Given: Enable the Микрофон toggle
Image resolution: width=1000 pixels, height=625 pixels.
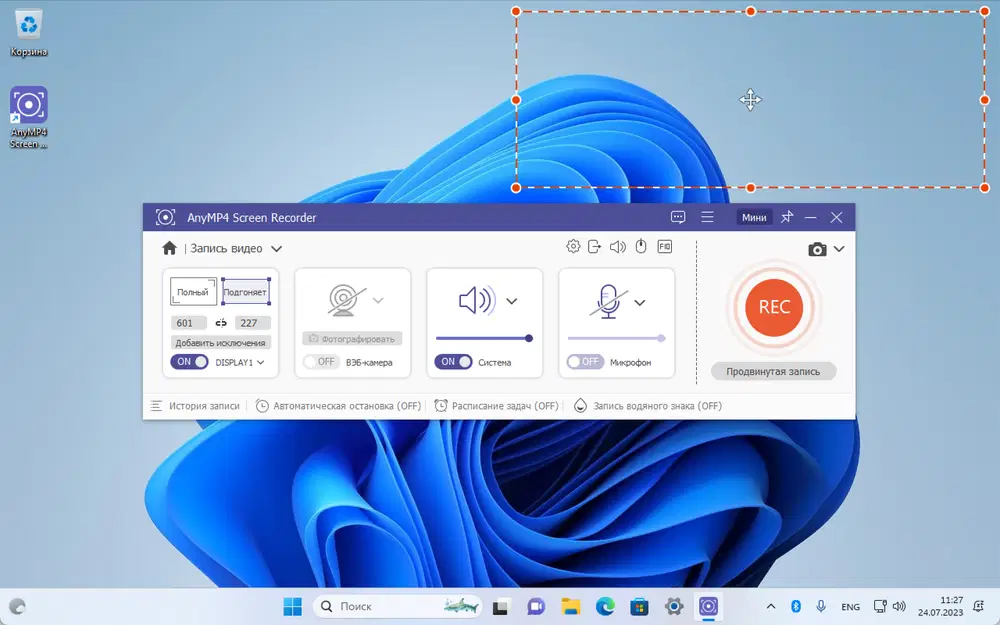Looking at the screenshot, I should [x=585, y=362].
